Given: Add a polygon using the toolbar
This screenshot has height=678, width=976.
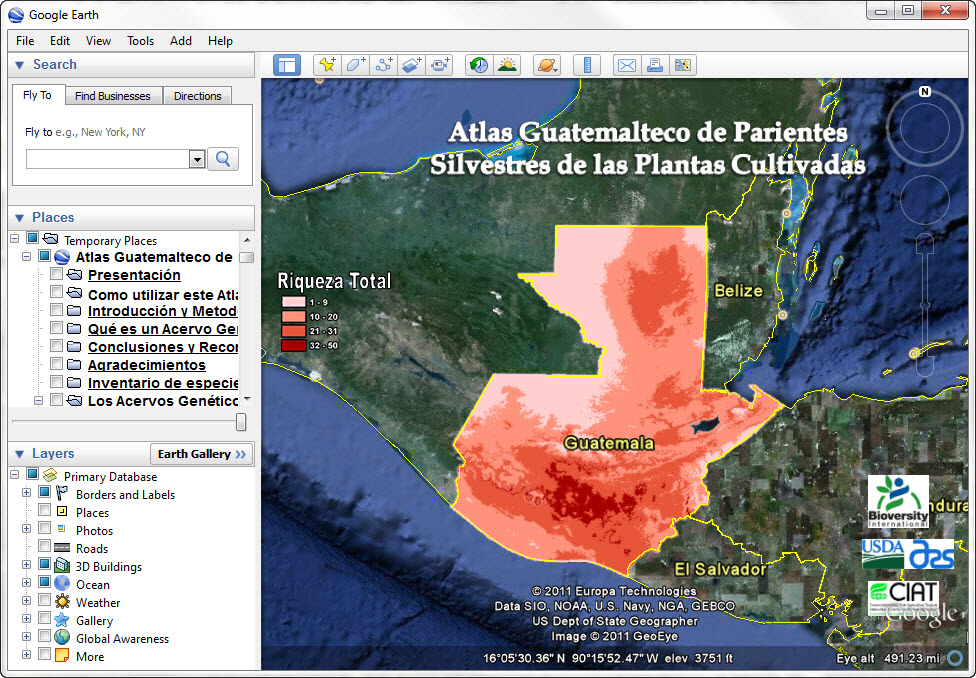Looking at the screenshot, I should pos(355,65).
